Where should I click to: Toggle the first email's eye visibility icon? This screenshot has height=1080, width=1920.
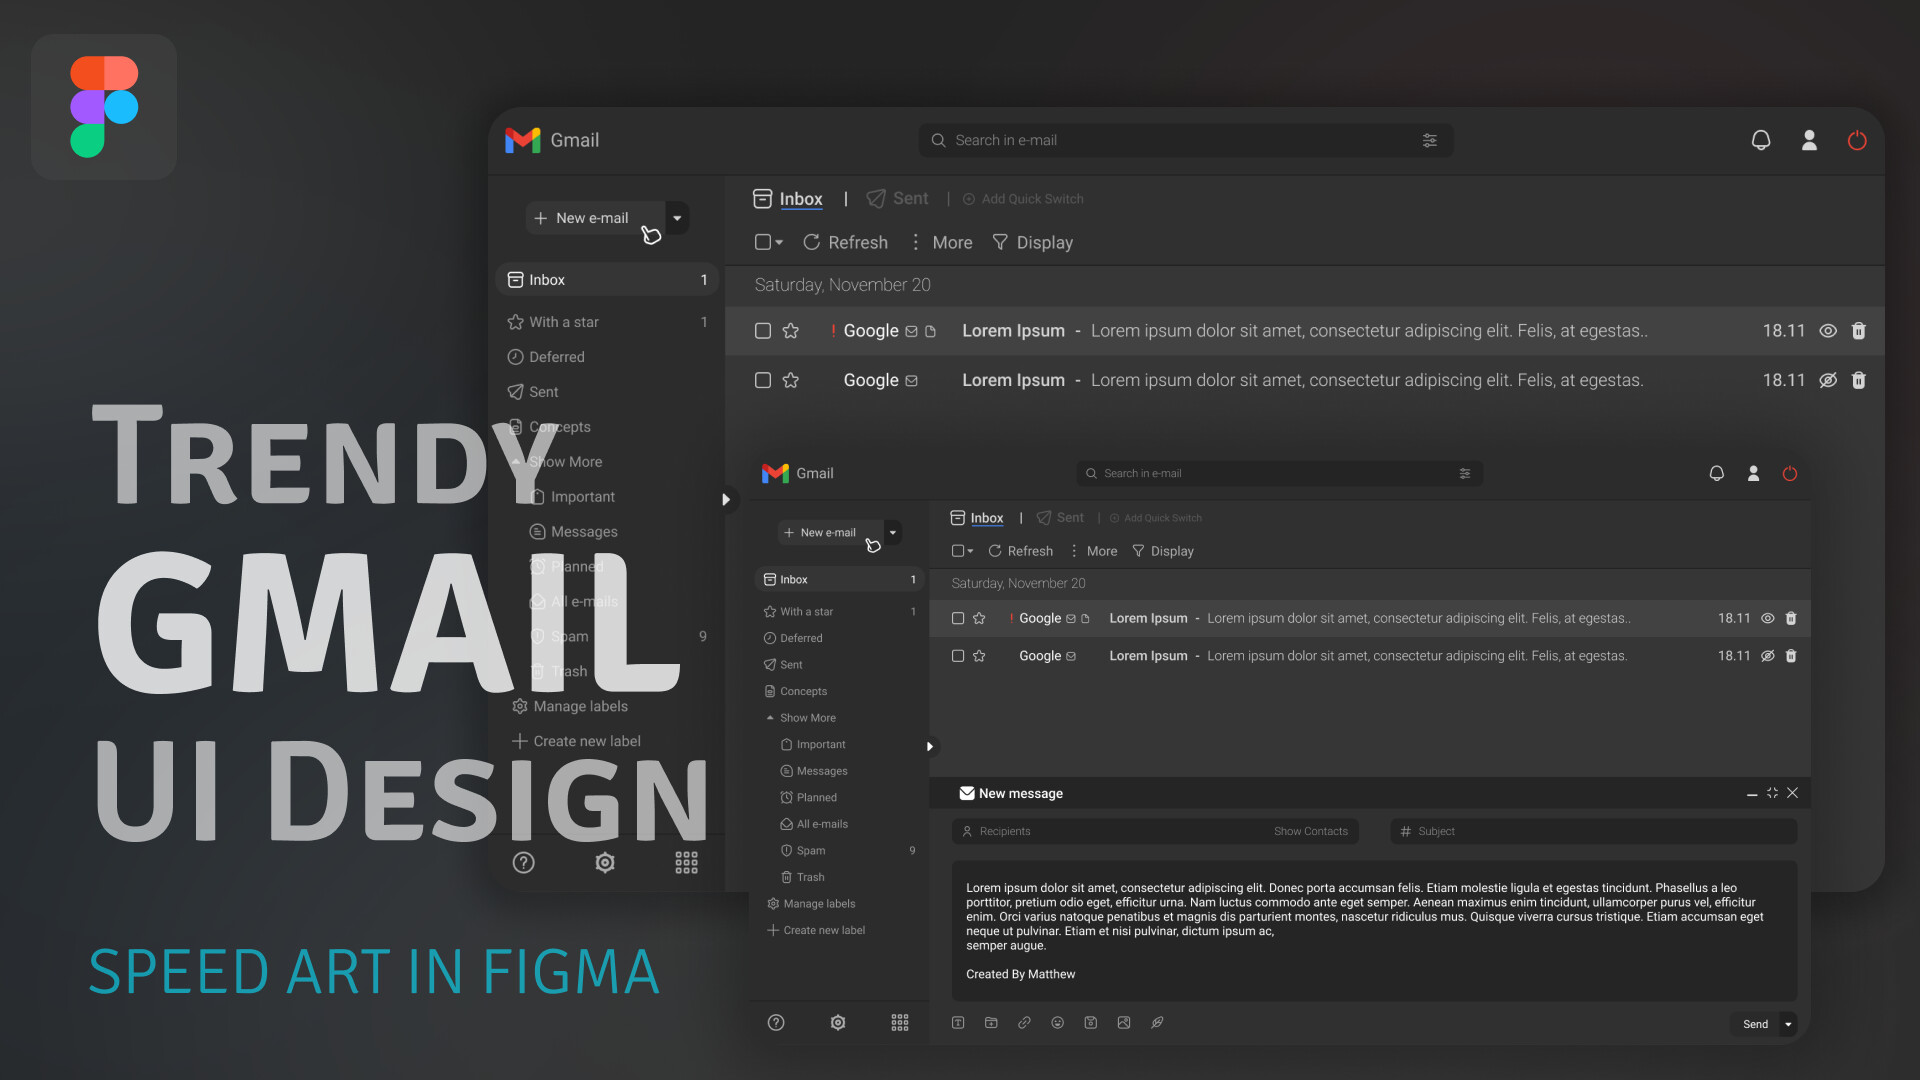coord(1828,331)
